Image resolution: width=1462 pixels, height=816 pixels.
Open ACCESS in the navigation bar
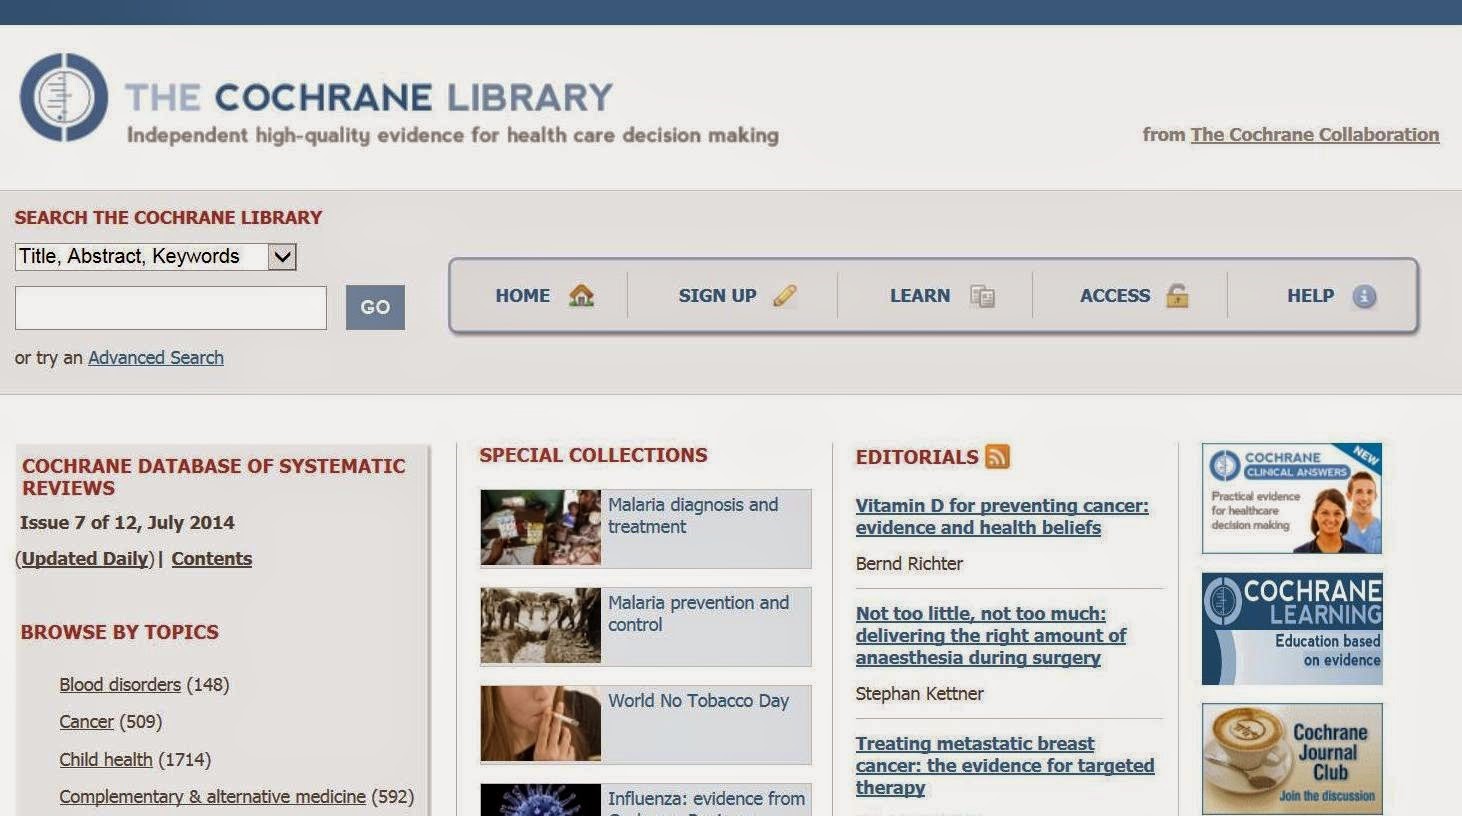tap(1115, 296)
